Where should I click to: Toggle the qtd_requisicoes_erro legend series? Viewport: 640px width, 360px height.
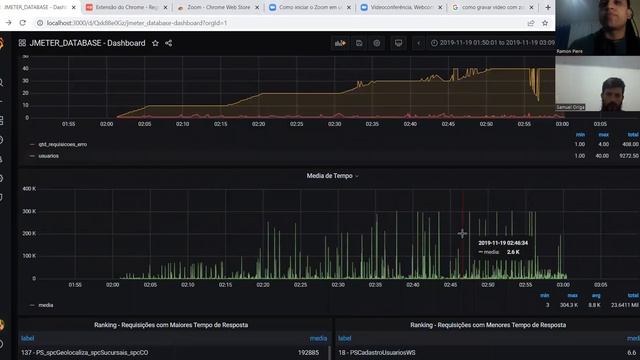coord(62,144)
